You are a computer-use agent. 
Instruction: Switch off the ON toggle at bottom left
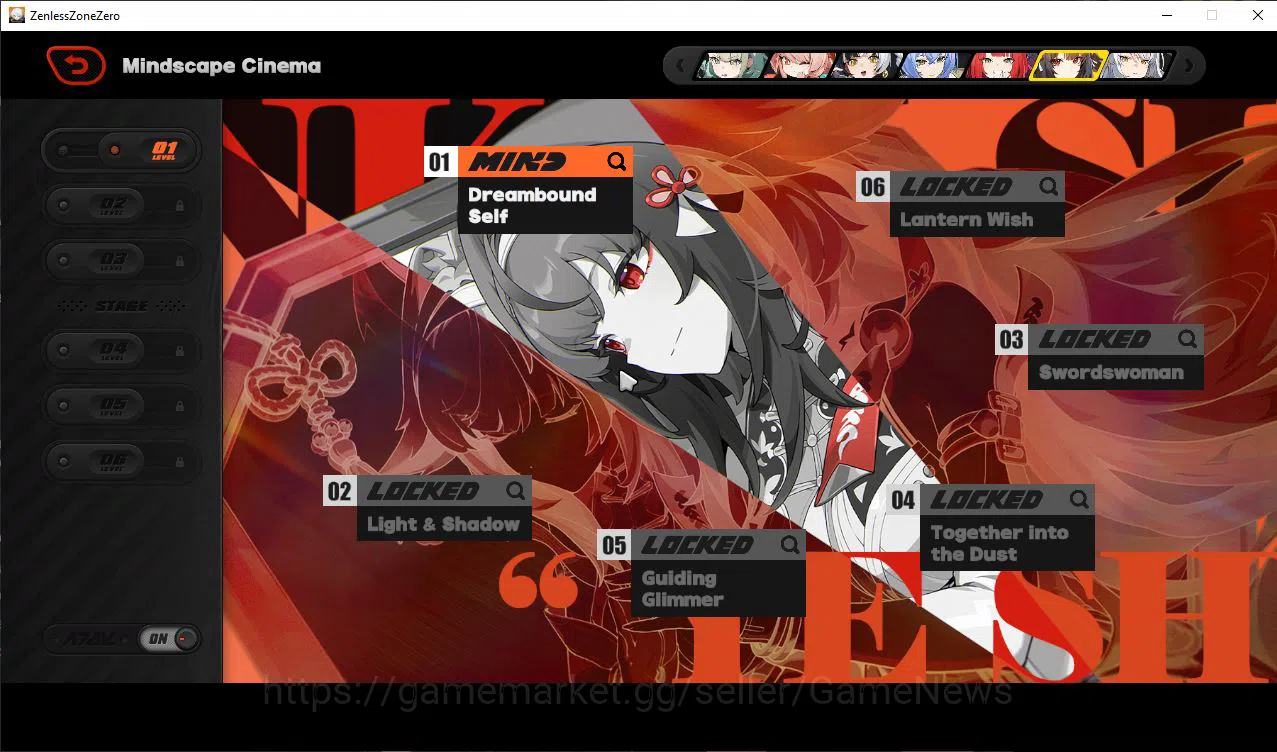[170, 639]
